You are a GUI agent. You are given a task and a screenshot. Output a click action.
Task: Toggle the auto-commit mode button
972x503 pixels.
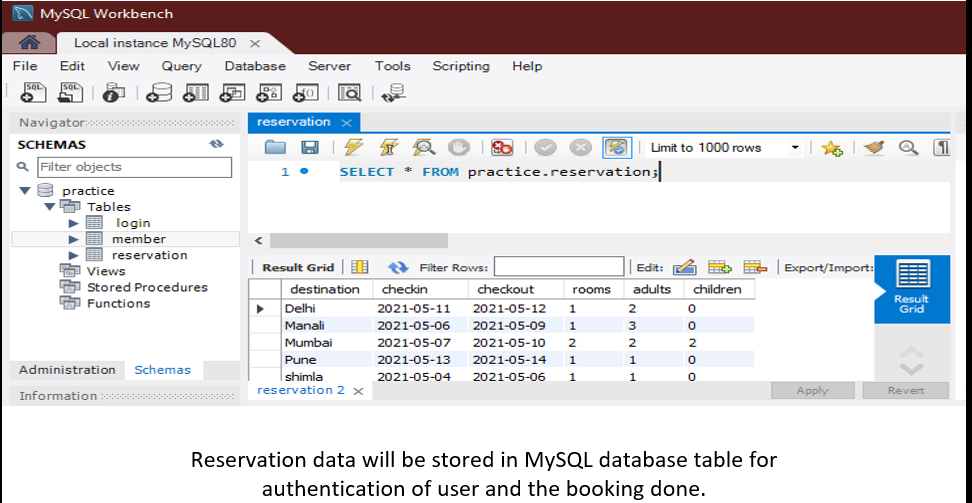pyautogui.click(x=617, y=147)
